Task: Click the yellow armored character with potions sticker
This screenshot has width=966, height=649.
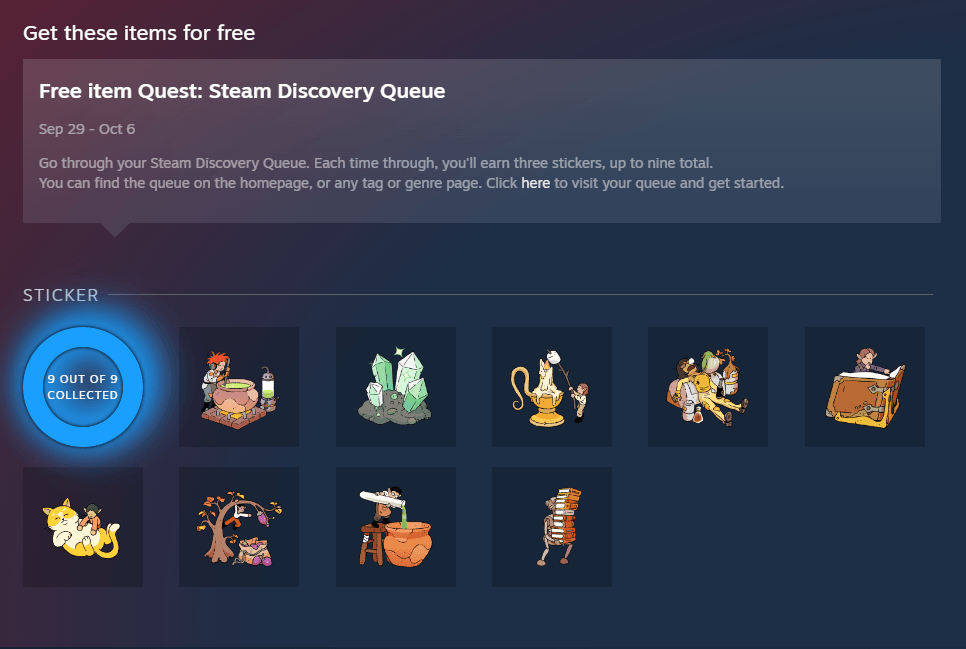Action: pos(708,386)
